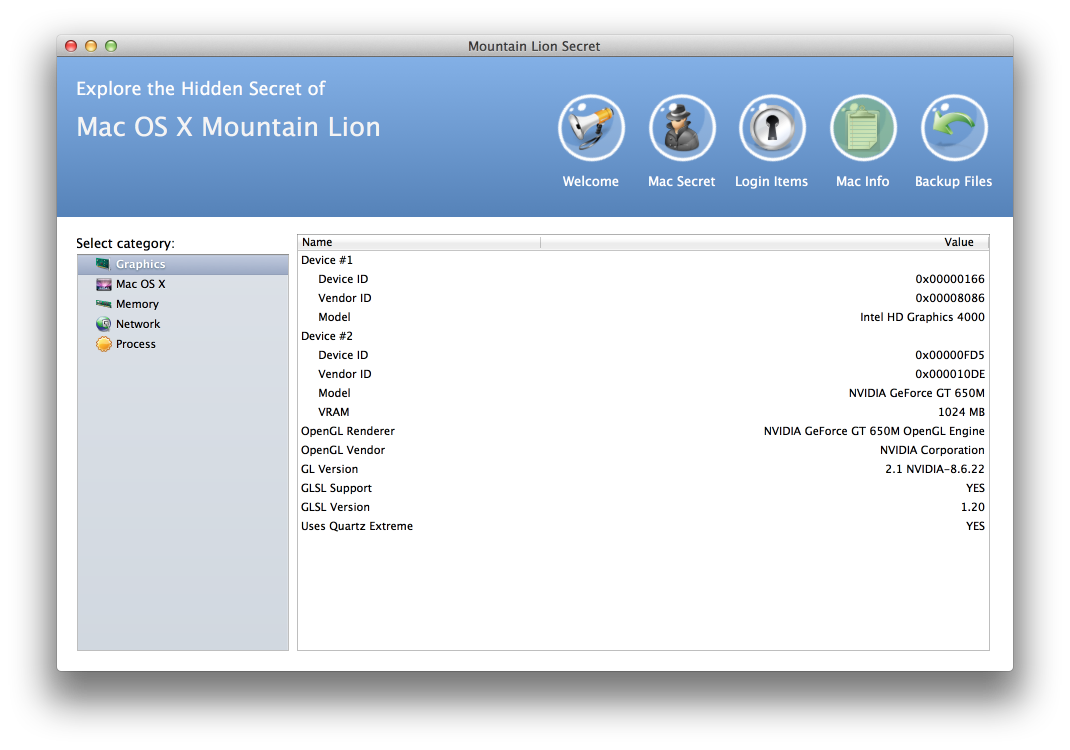1070x750 pixels.
Task: Select the Network category label
Action: (138, 324)
